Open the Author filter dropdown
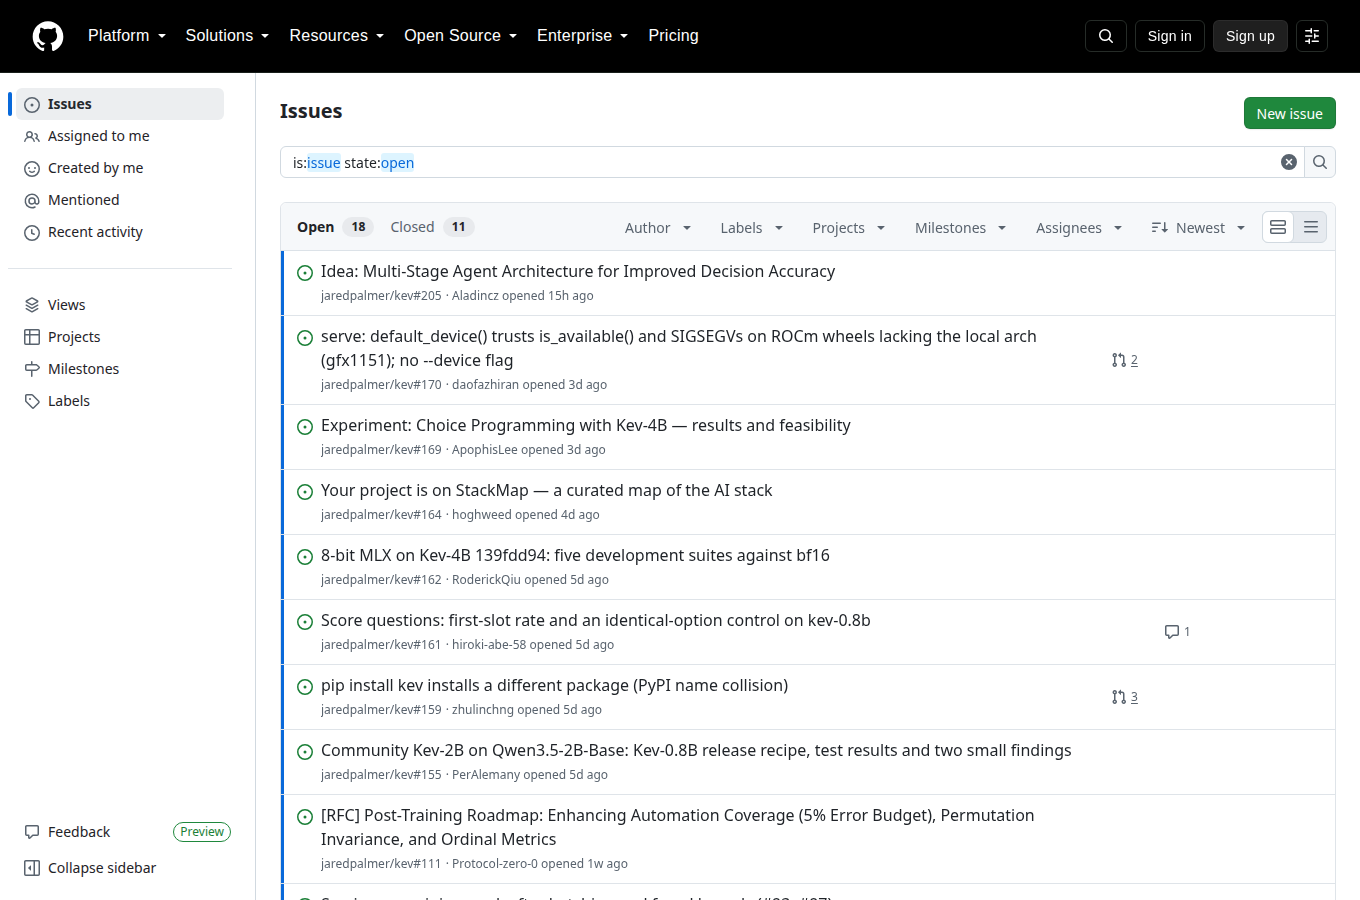The image size is (1360, 900). [x=658, y=228]
